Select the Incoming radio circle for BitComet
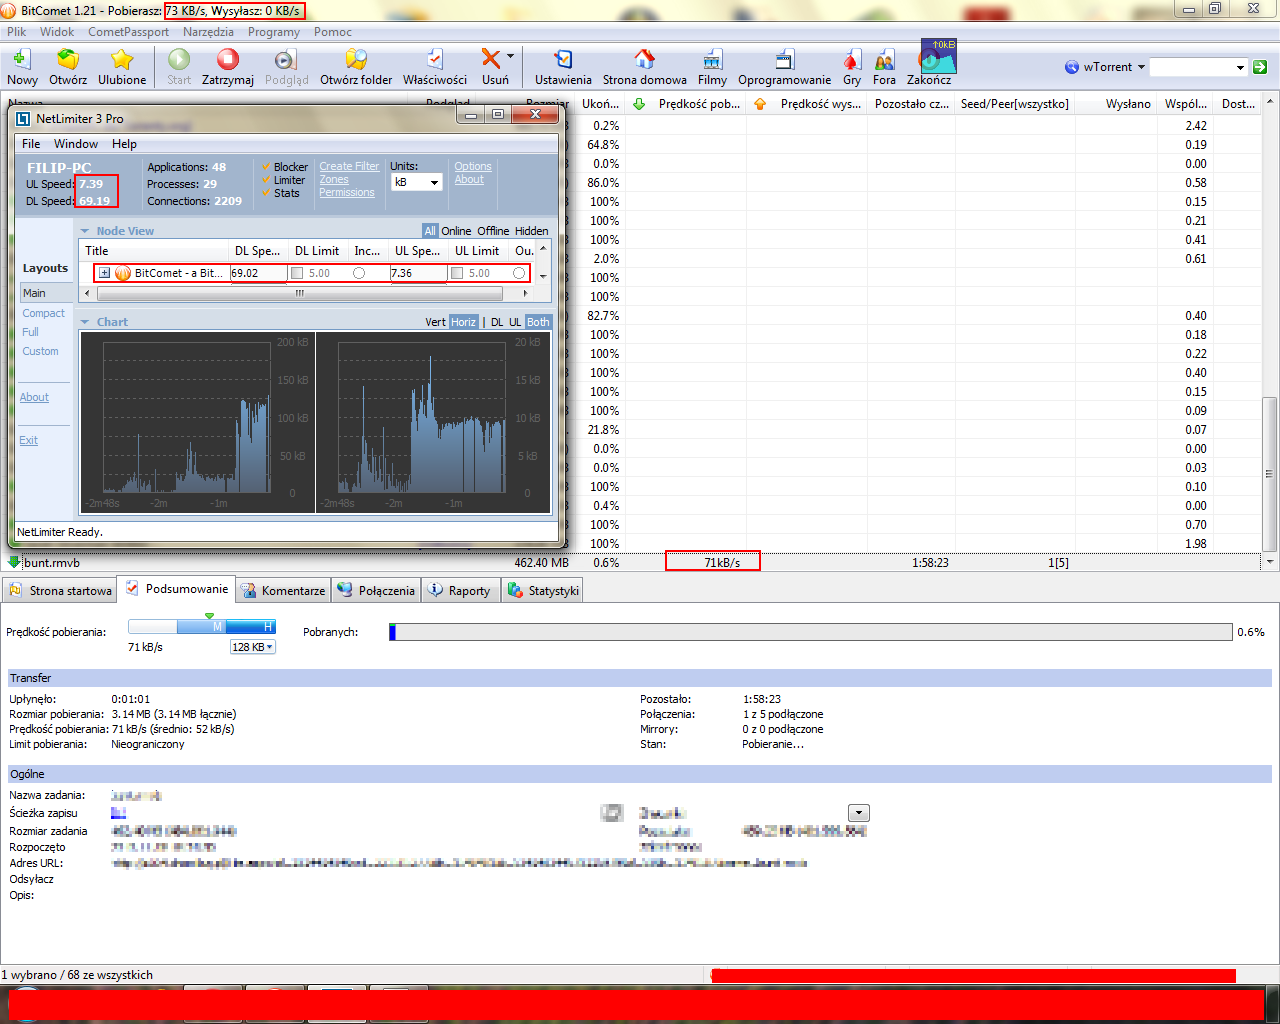 [359, 273]
